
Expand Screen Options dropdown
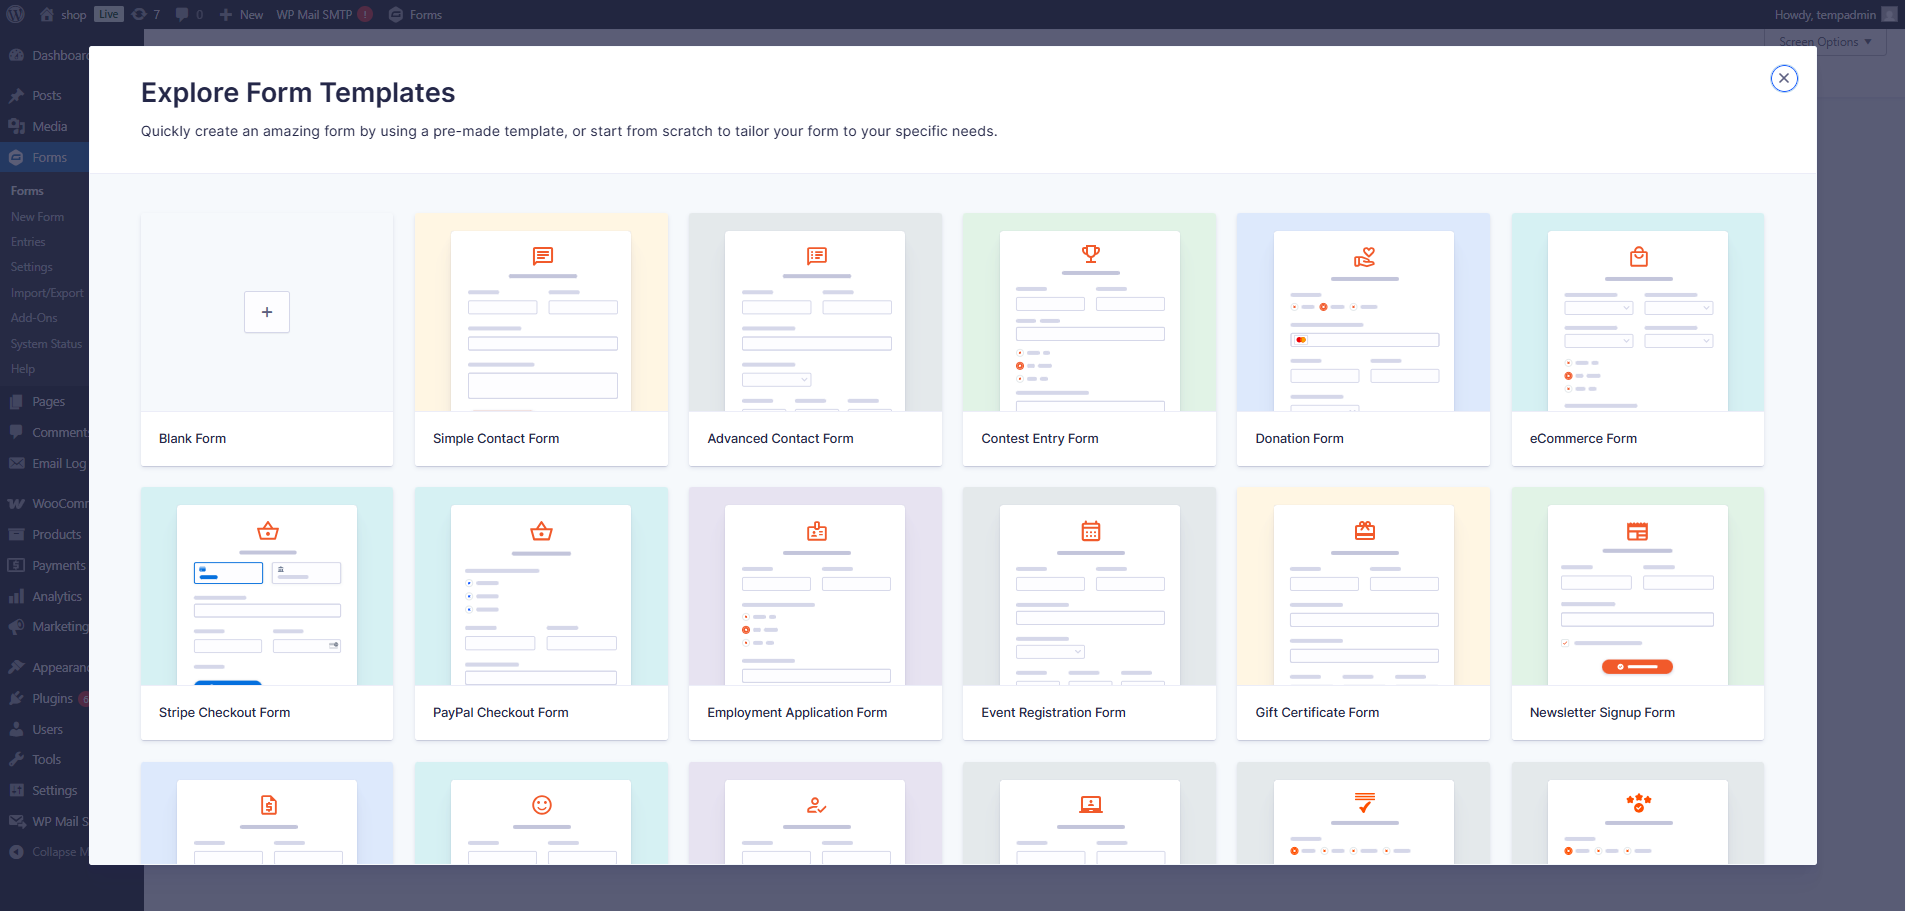click(x=1825, y=42)
